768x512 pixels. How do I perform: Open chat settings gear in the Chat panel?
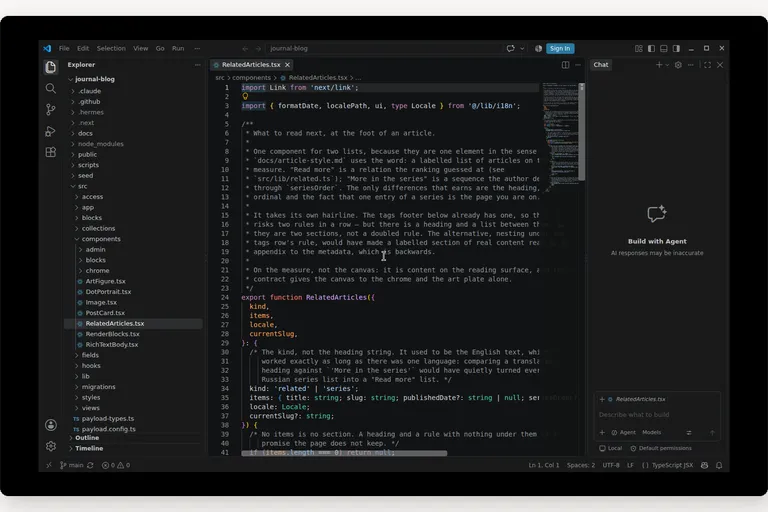678,65
